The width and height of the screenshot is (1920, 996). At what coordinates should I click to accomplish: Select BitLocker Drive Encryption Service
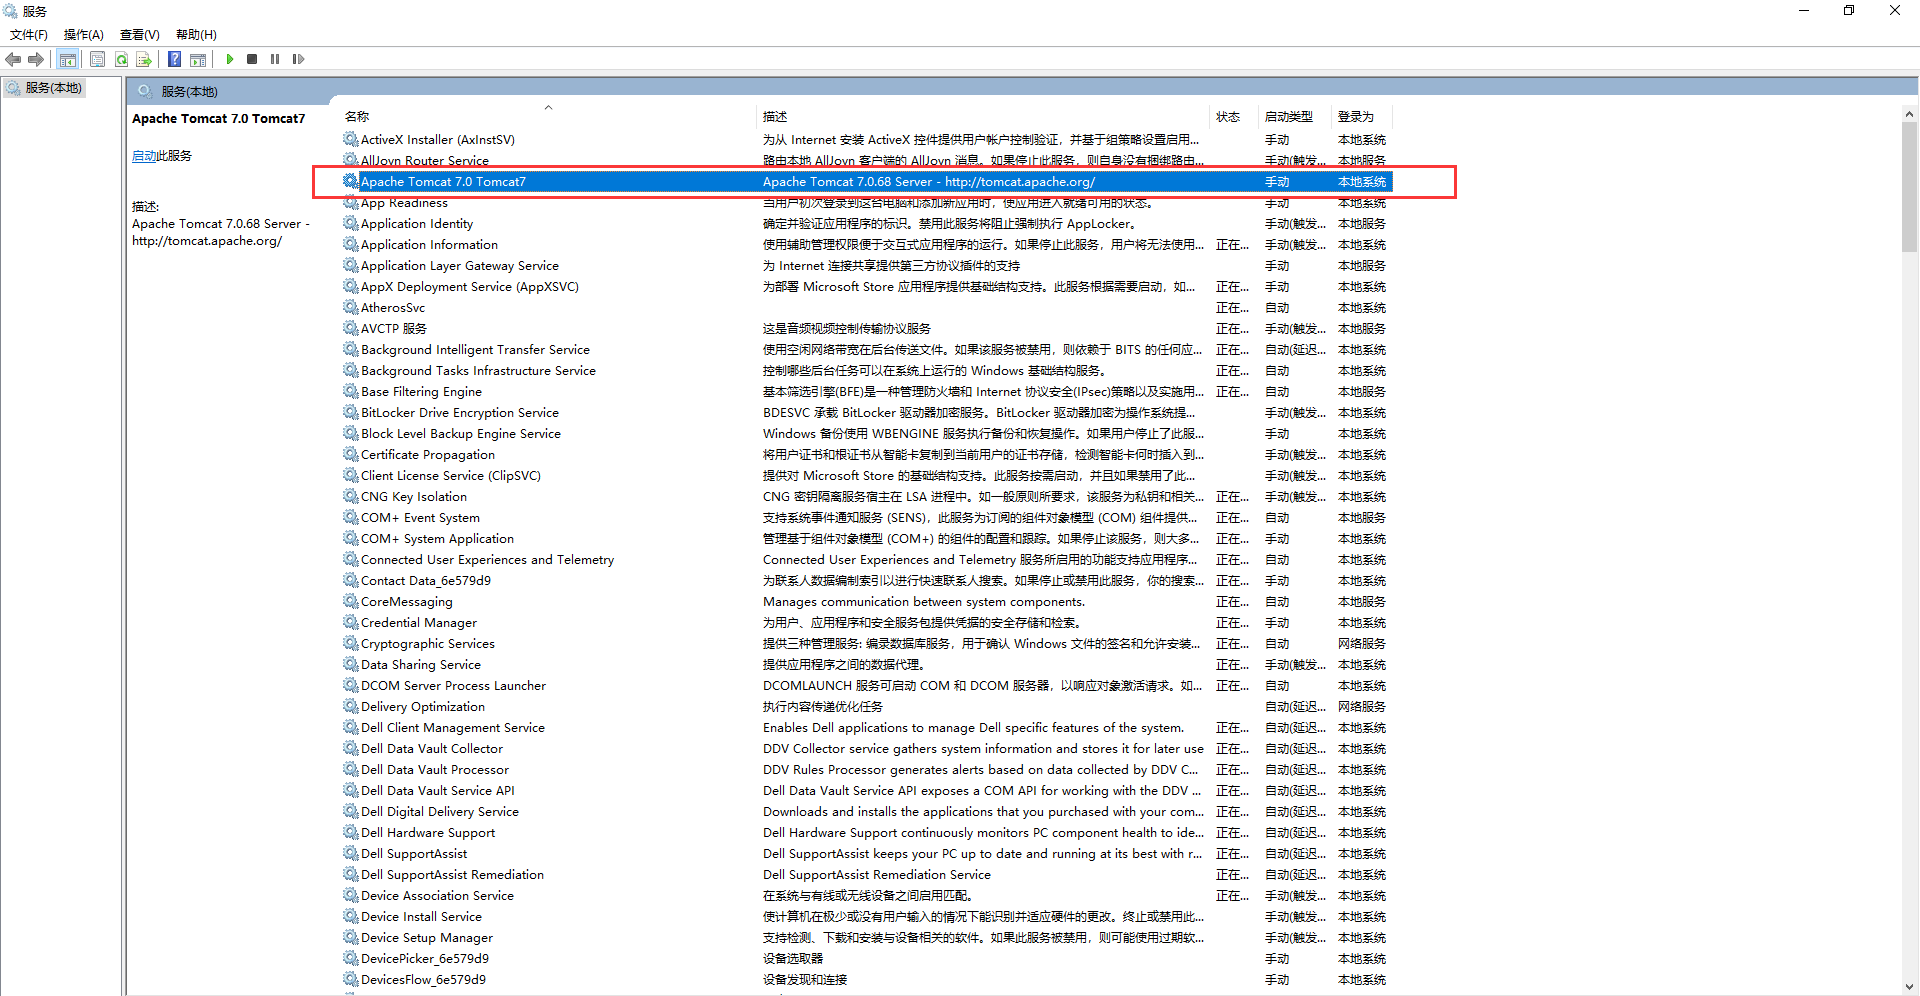tap(866, 412)
